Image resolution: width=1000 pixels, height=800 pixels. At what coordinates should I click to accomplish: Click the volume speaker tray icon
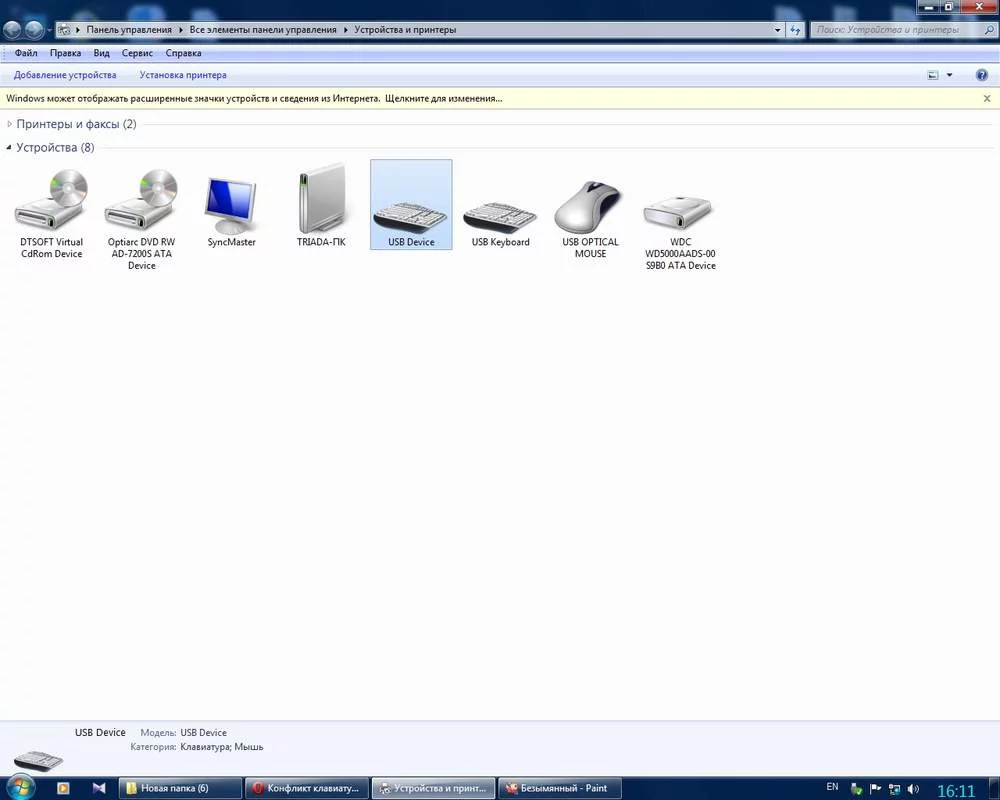coord(913,789)
